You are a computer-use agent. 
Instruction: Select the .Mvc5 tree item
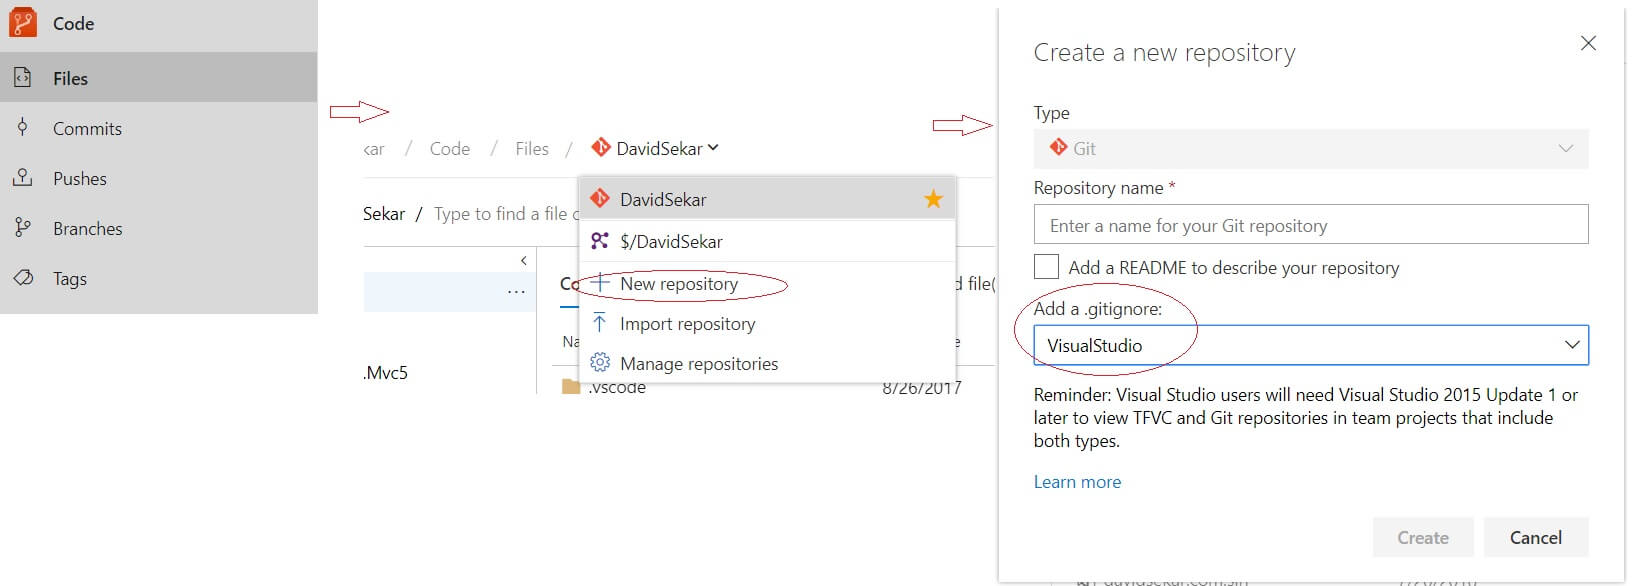(x=386, y=373)
